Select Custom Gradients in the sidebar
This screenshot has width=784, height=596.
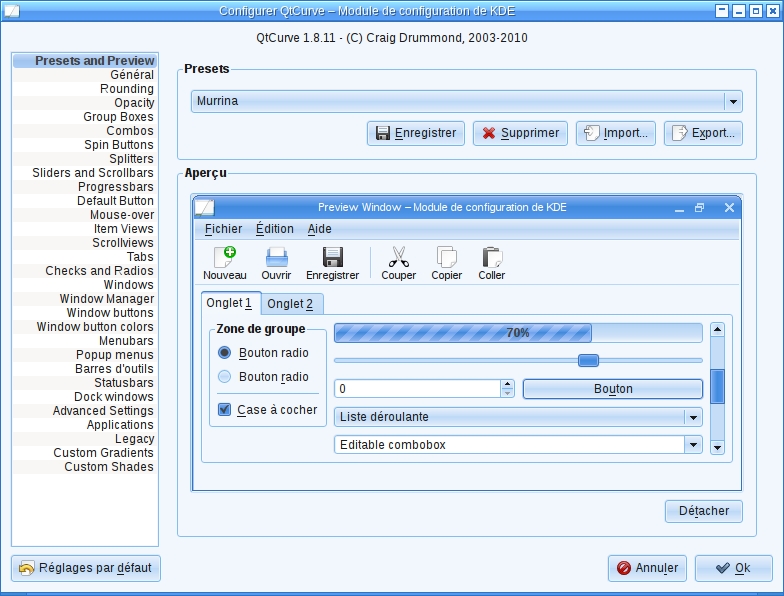click(x=84, y=452)
